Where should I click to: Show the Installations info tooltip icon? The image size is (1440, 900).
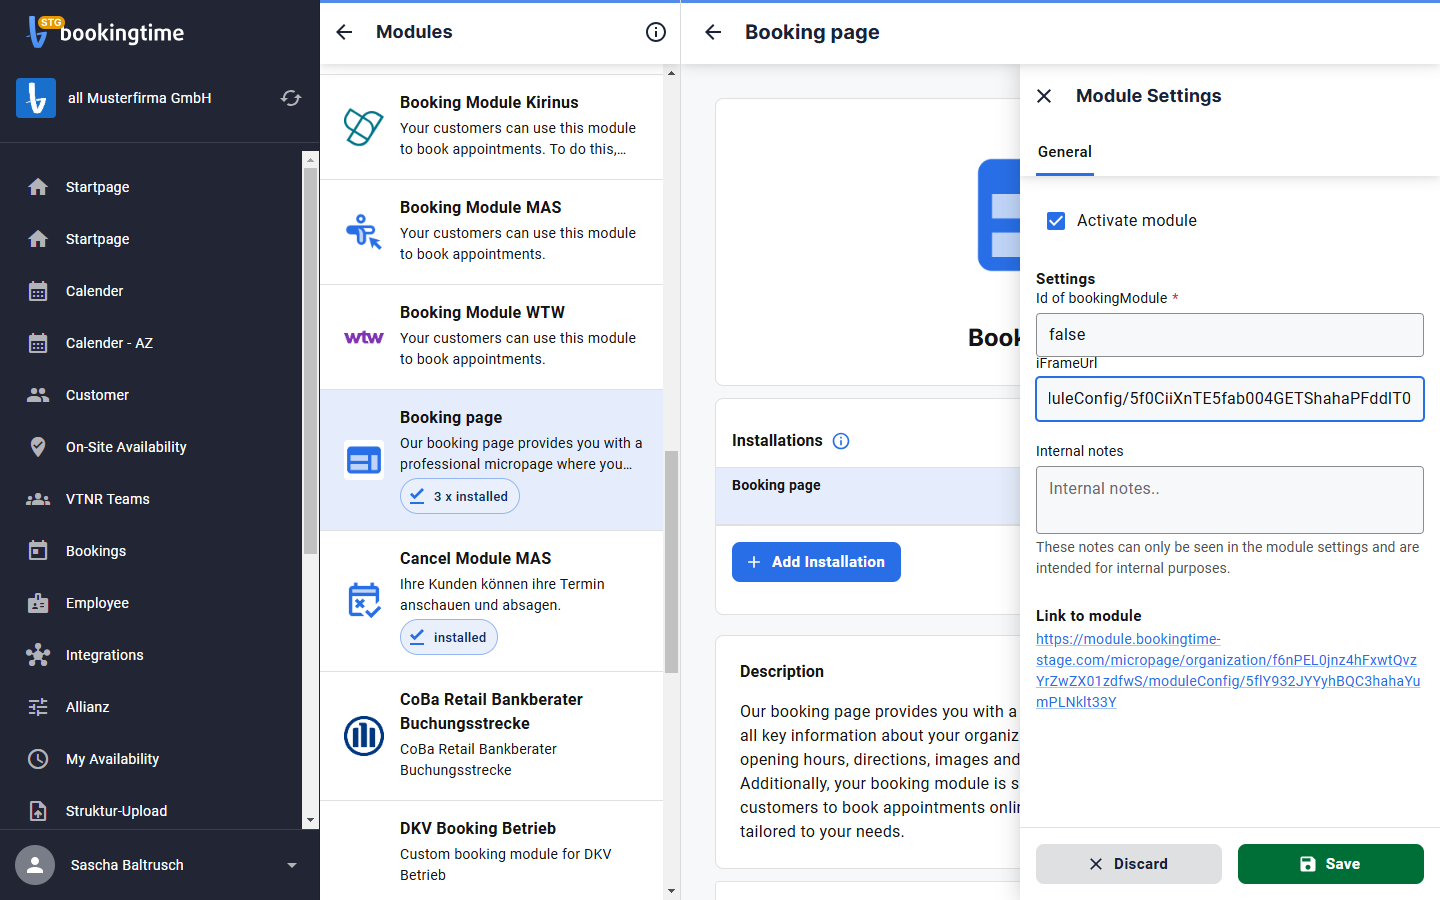pos(841,441)
